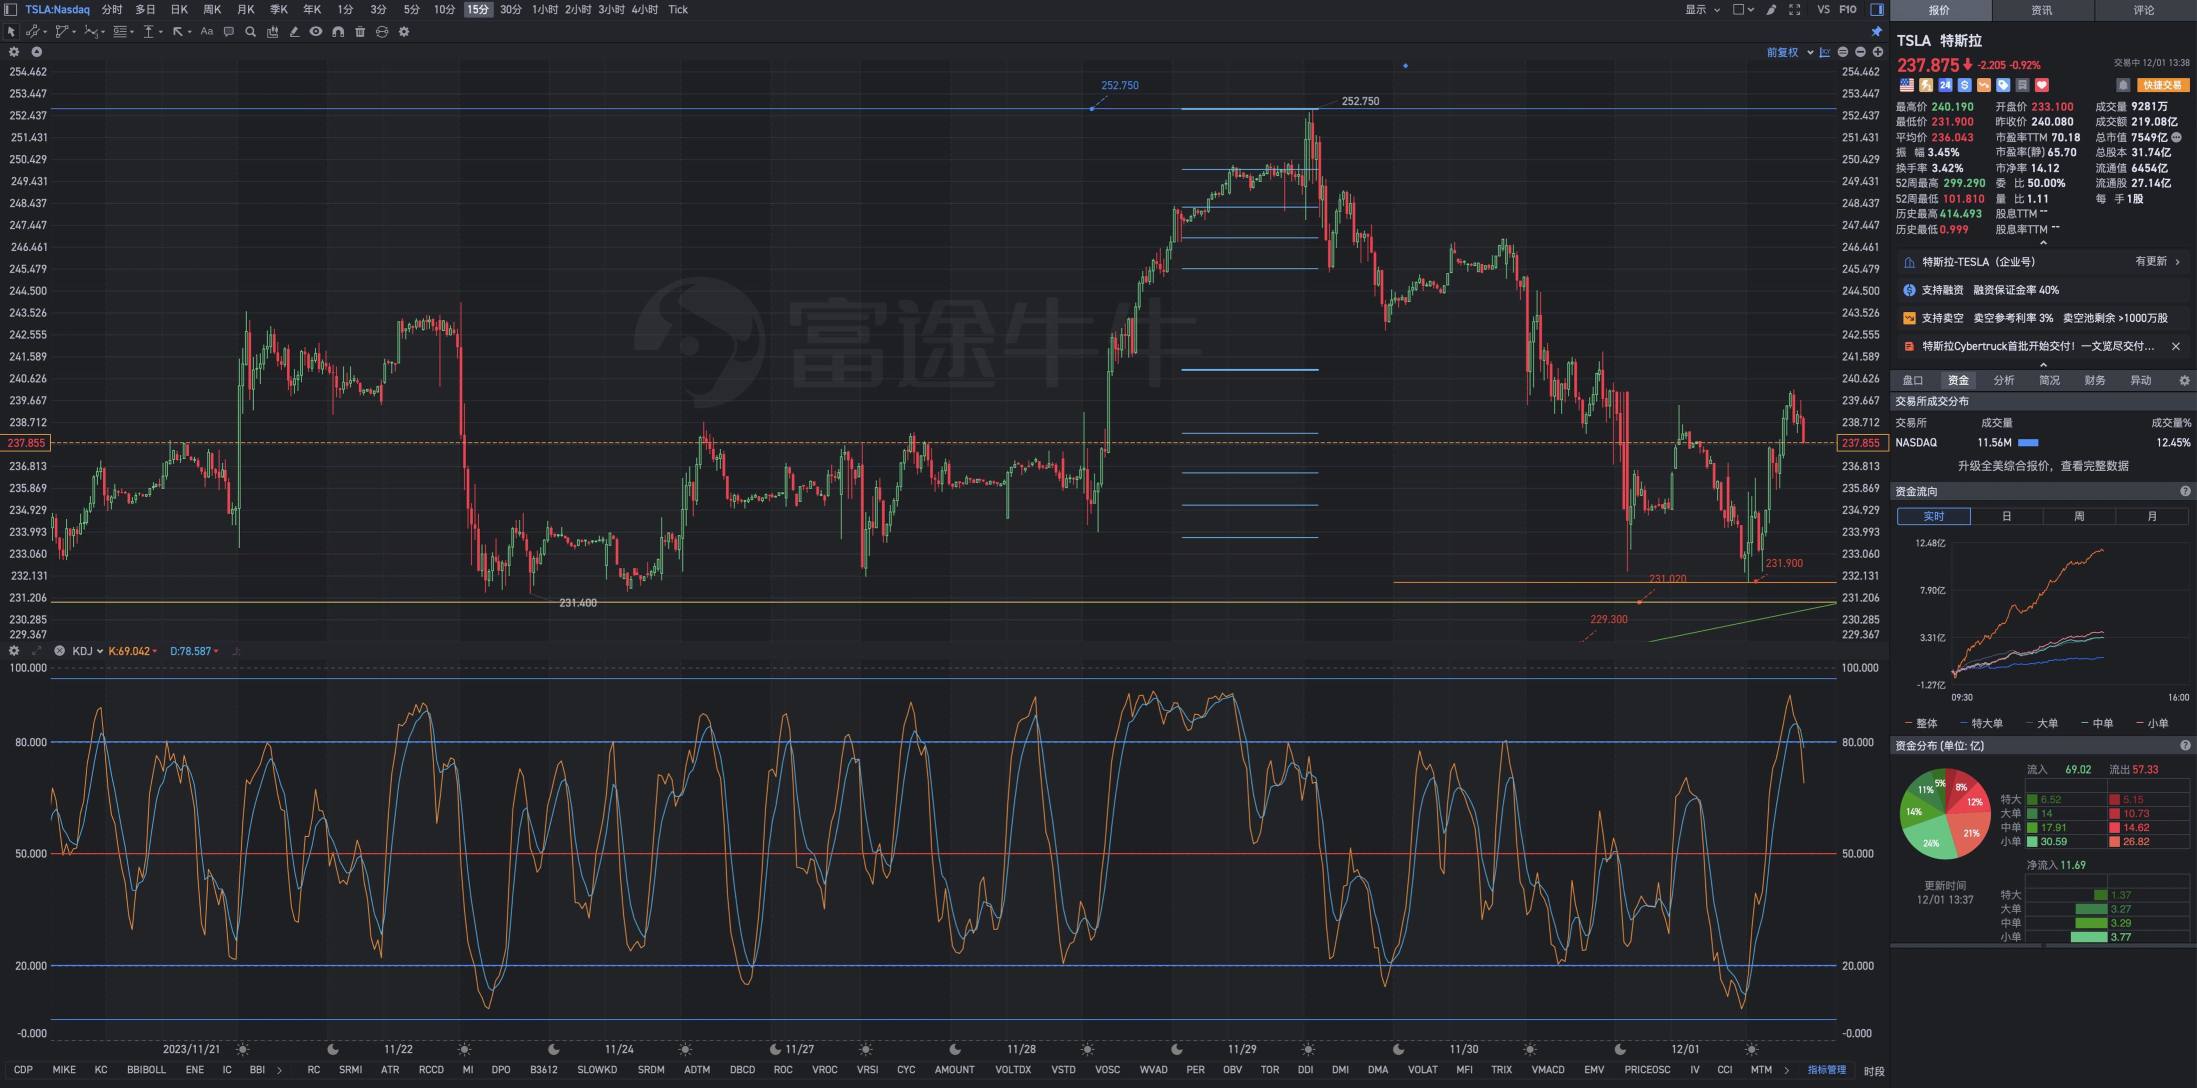Toggle the right quote panel
The height and width of the screenshot is (1088, 2197).
click(1877, 9)
